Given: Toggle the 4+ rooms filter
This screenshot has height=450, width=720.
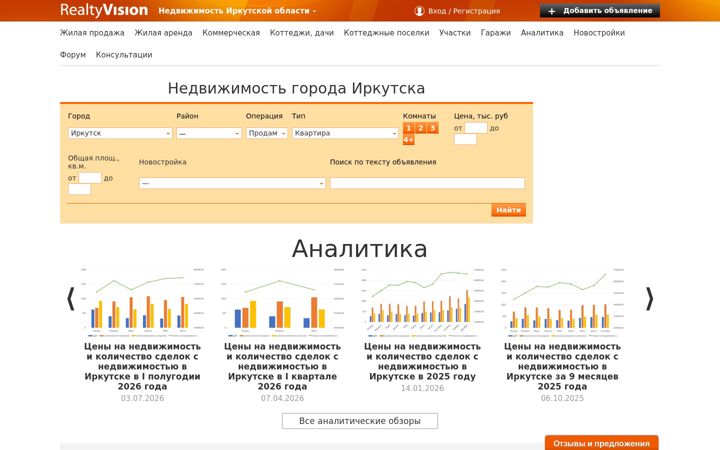Looking at the screenshot, I should point(409,140).
